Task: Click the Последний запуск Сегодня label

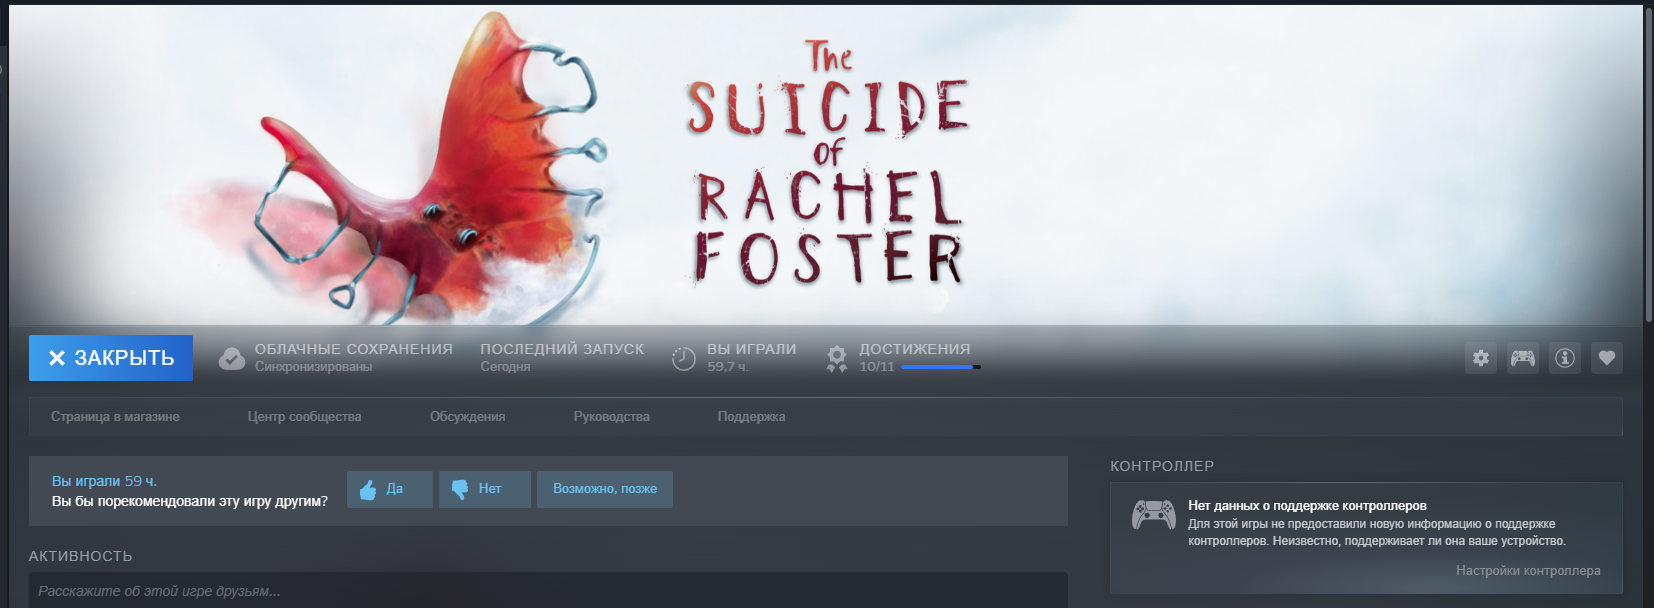Action: point(562,357)
